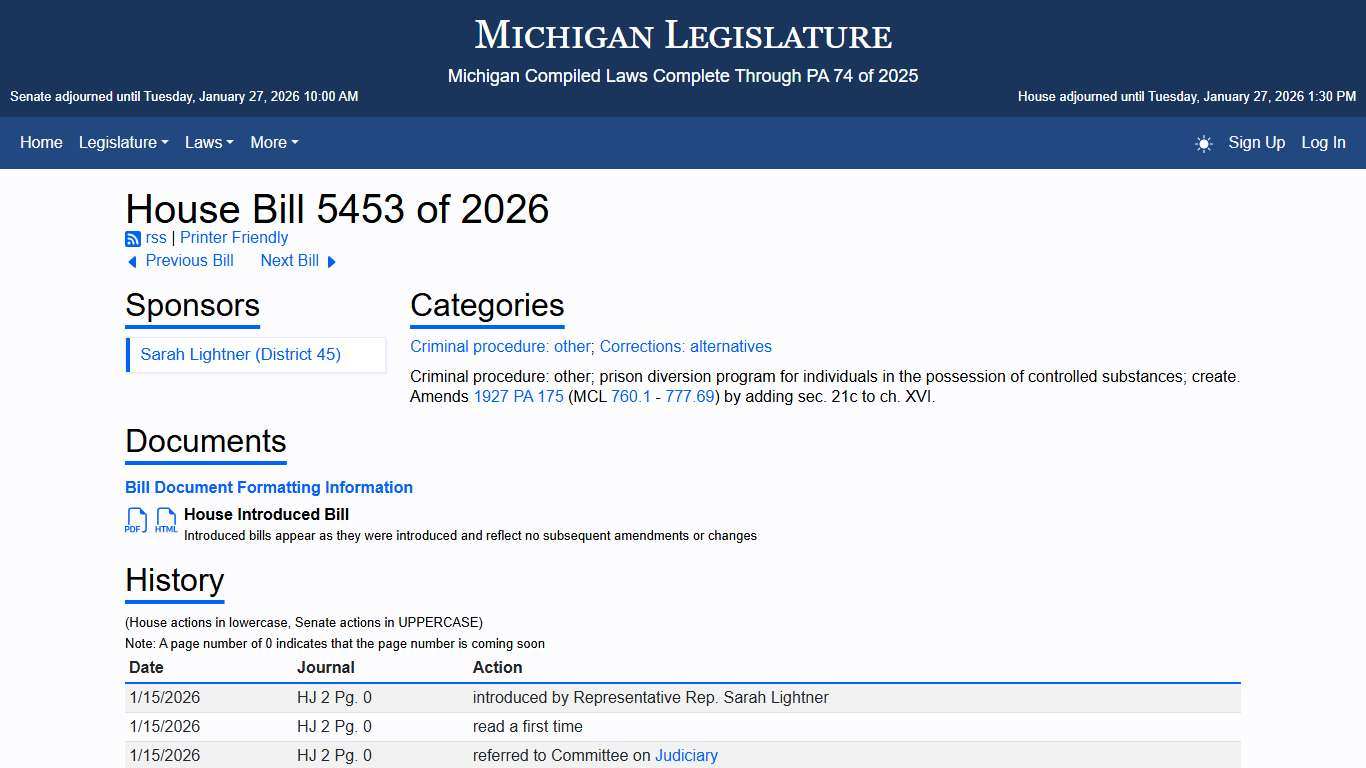Open the Laws dropdown
This screenshot has width=1366, height=768.
click(x=208, y=143)
